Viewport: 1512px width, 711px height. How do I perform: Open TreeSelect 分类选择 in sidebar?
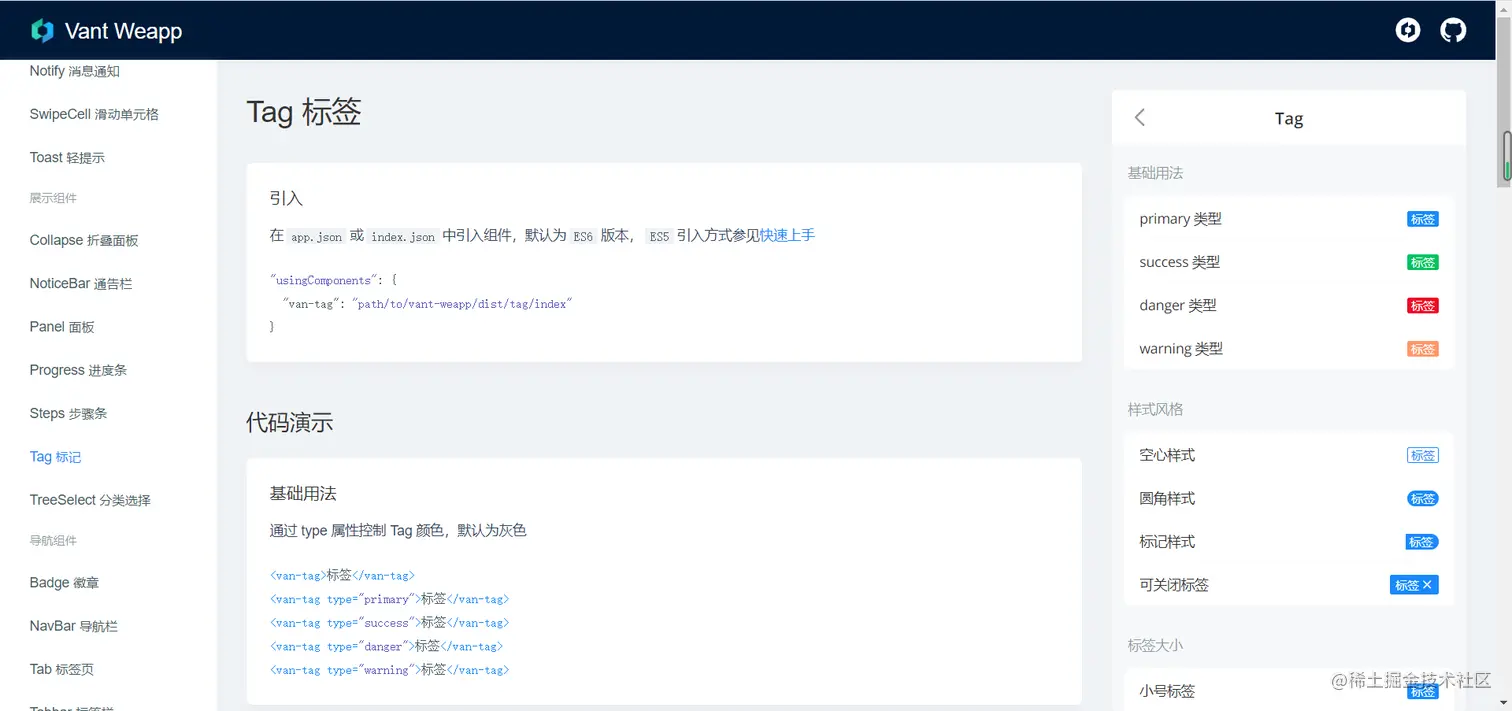pos(90,500)
